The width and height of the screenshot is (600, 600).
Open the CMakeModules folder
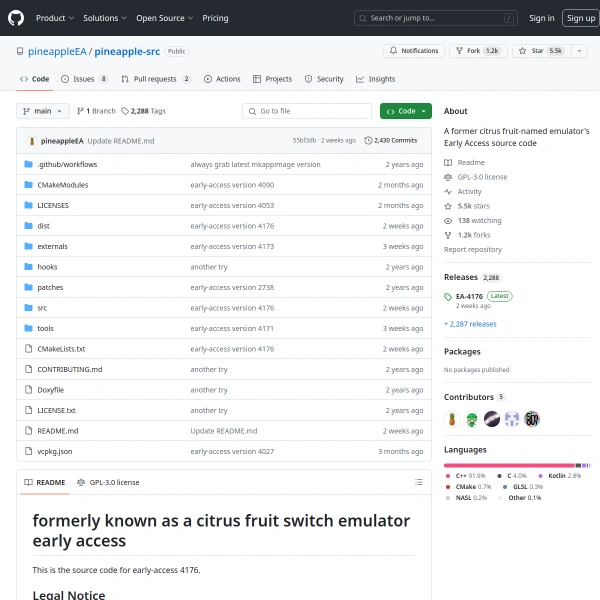[x=63, y=185]
